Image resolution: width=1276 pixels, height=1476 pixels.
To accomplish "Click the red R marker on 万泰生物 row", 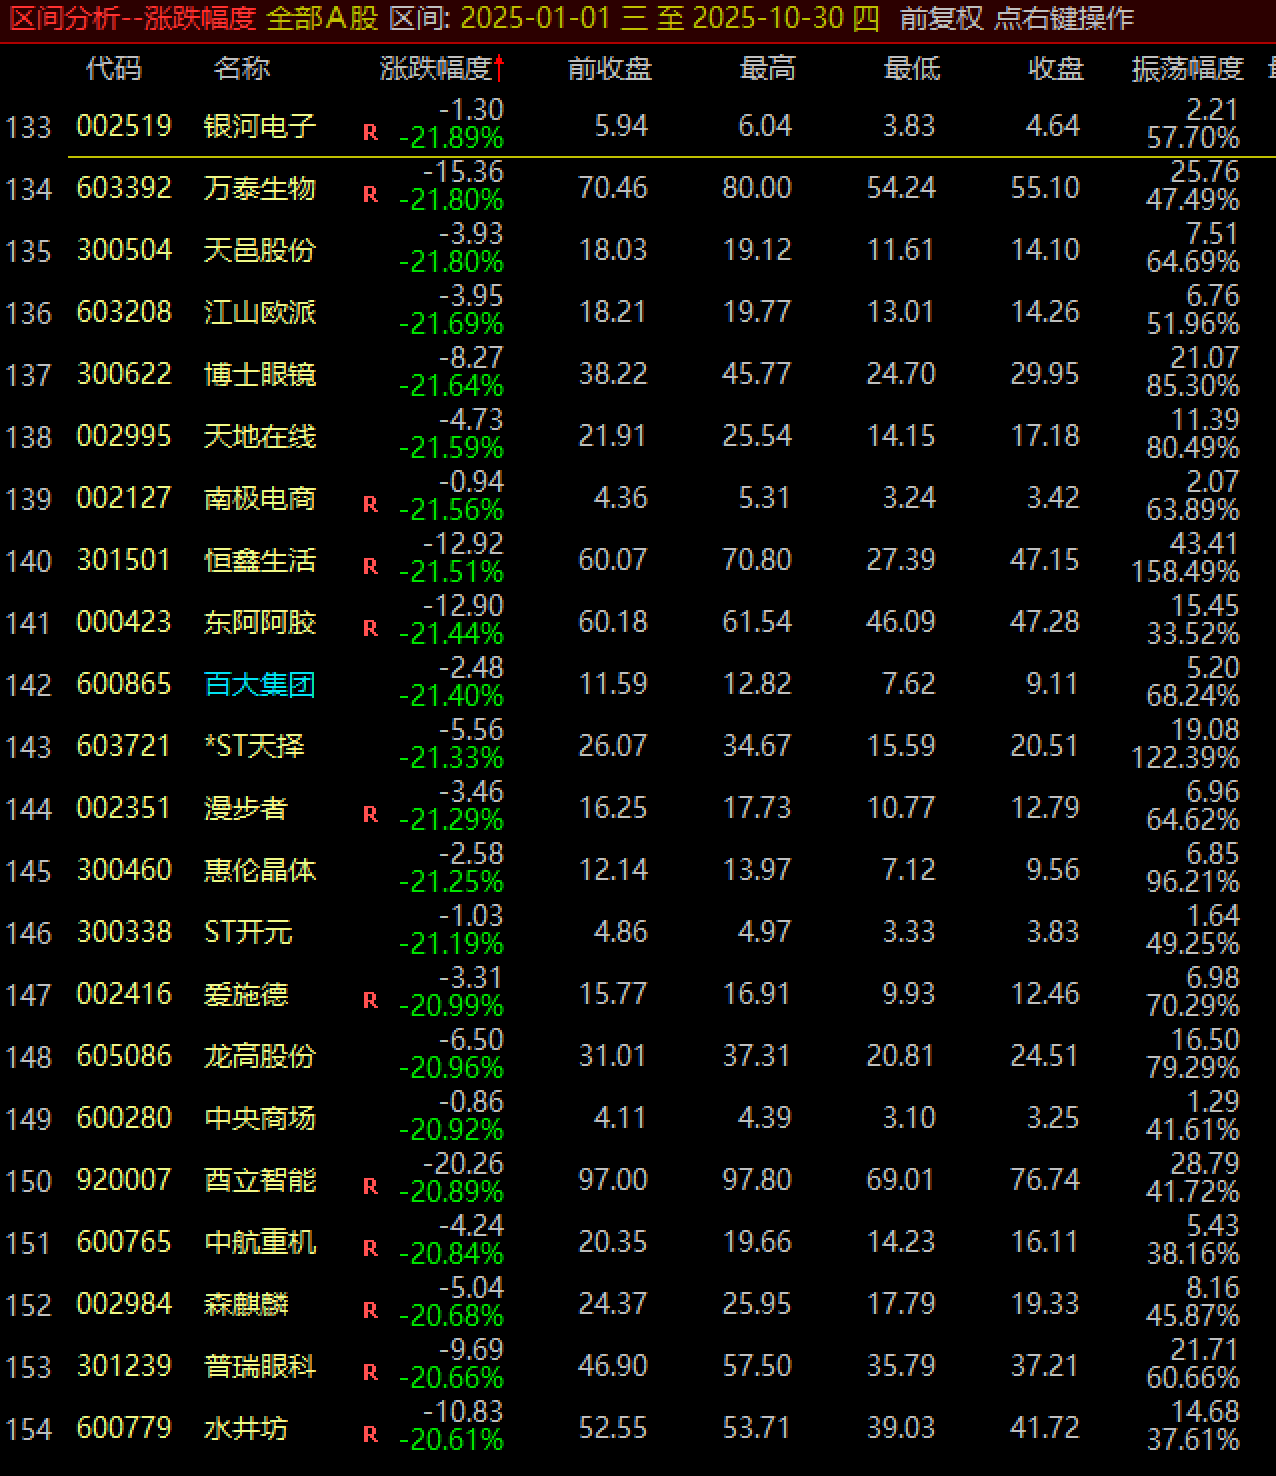I will click(x=370, y=194).
